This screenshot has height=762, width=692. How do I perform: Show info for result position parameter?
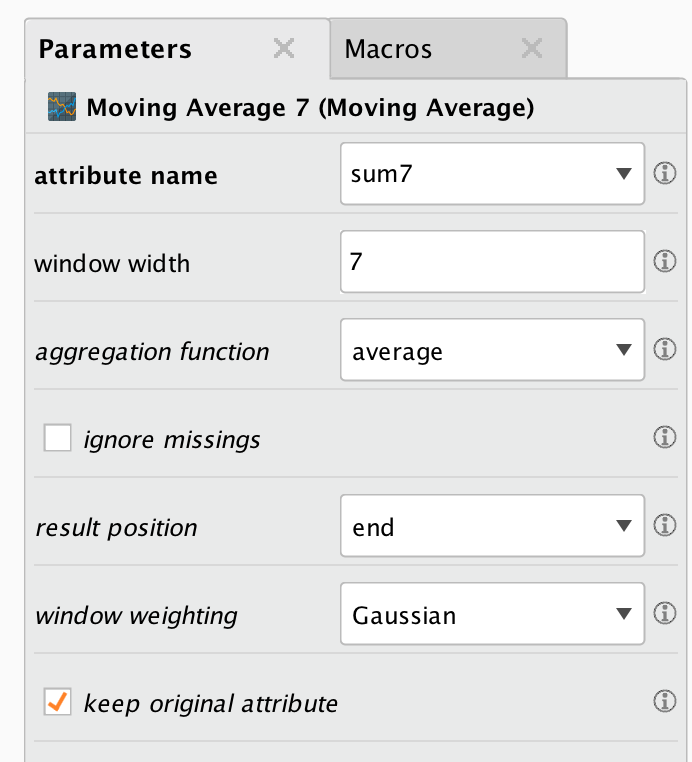point(664,525)
